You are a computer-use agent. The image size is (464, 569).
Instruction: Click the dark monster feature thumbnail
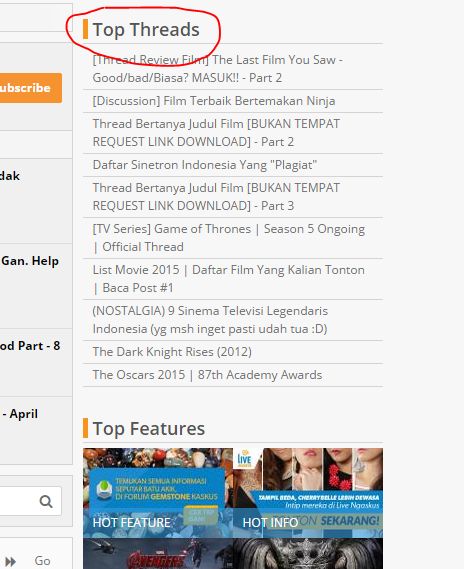(x=308, y=553)
